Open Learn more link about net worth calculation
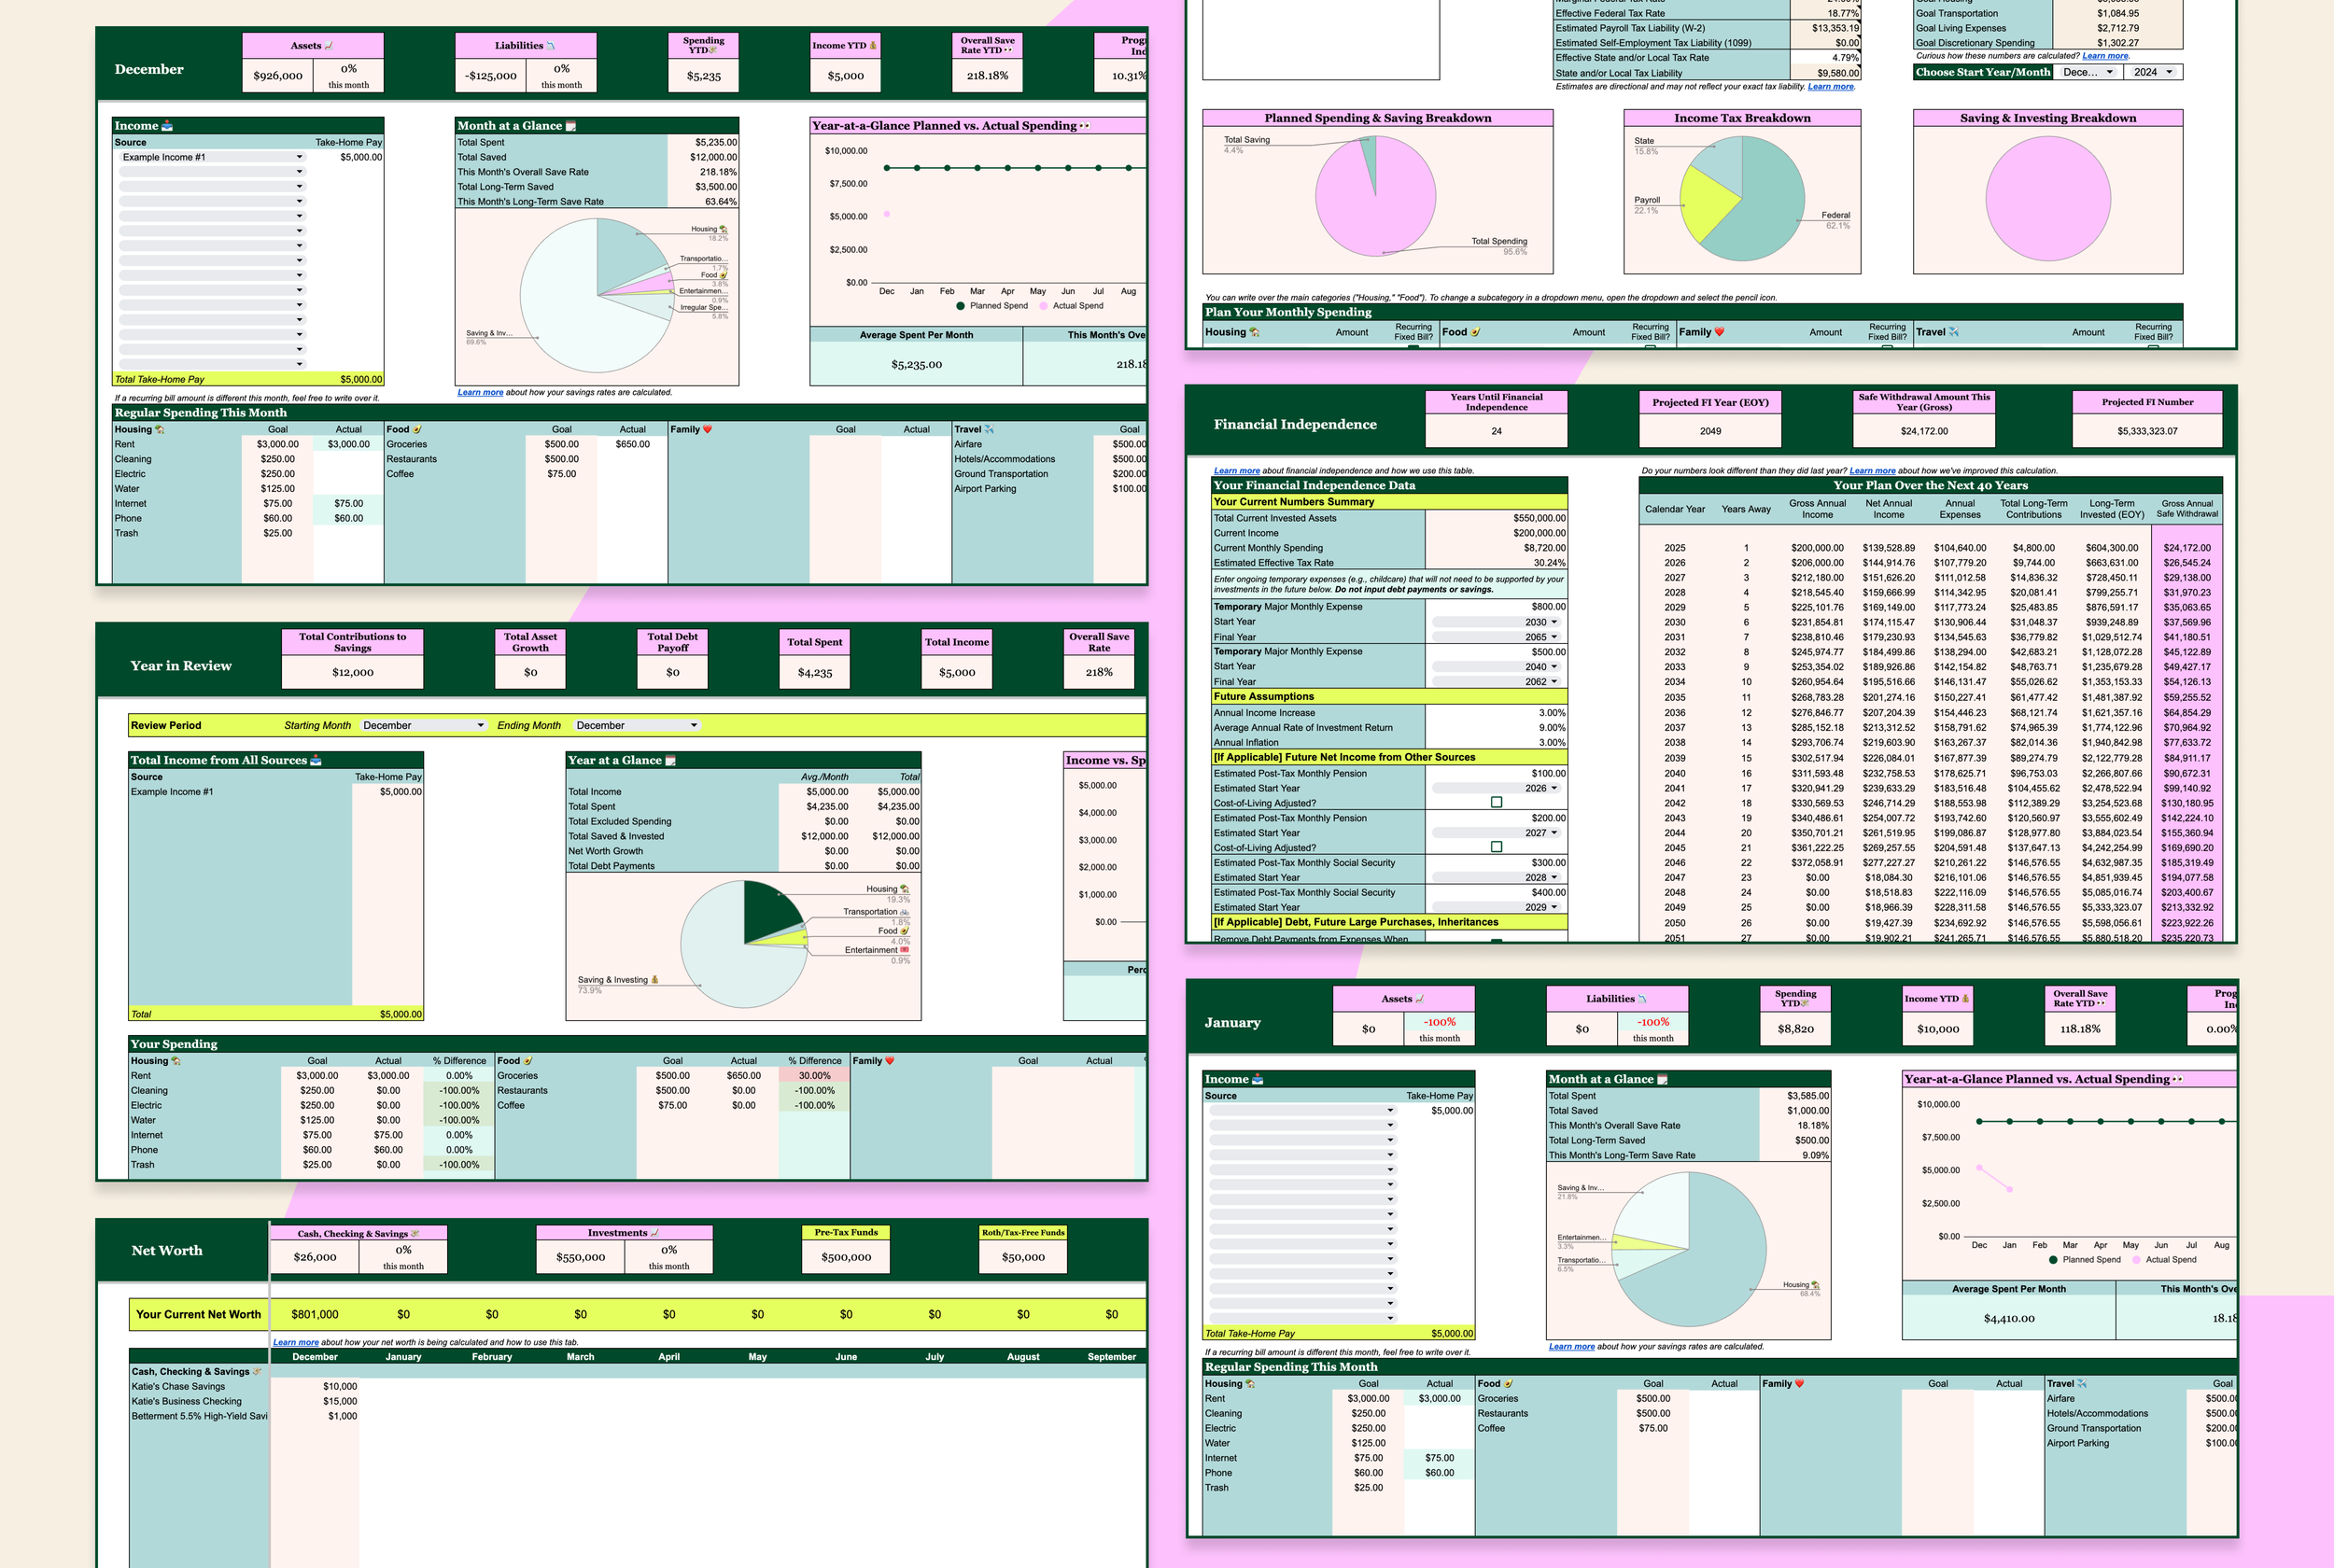 click(x=295, y=1342)
